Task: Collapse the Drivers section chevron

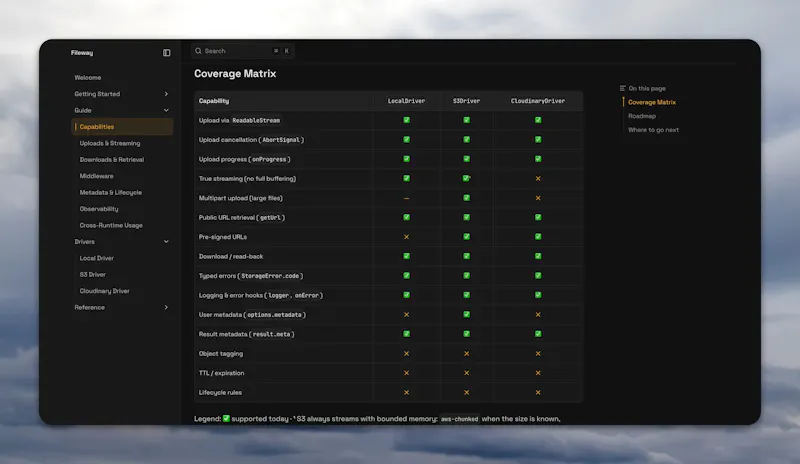Action: click(x=166, y=241)
